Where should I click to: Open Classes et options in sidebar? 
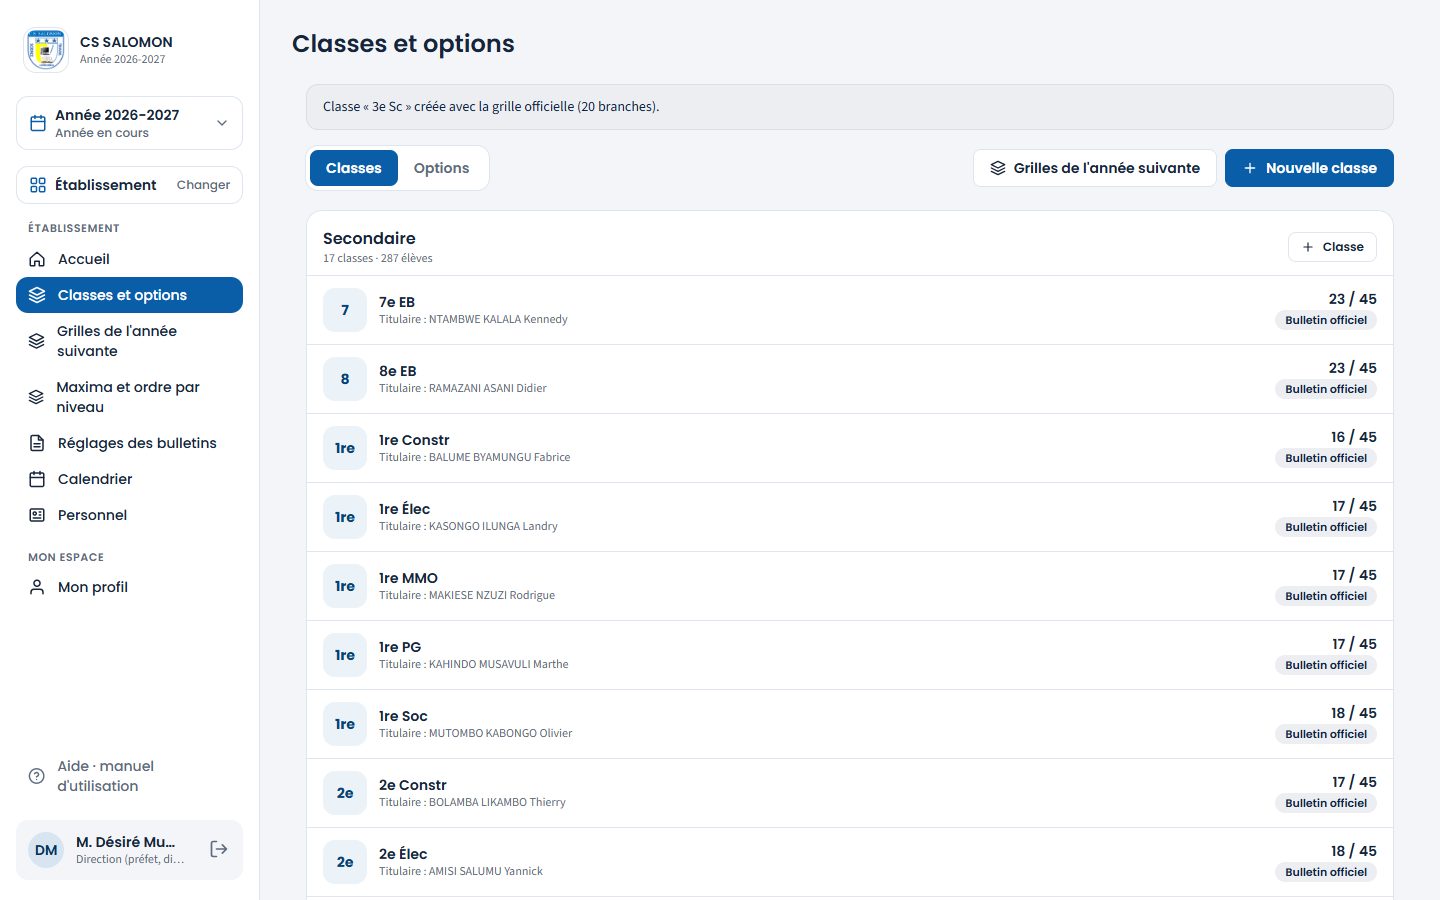point(129,295)
